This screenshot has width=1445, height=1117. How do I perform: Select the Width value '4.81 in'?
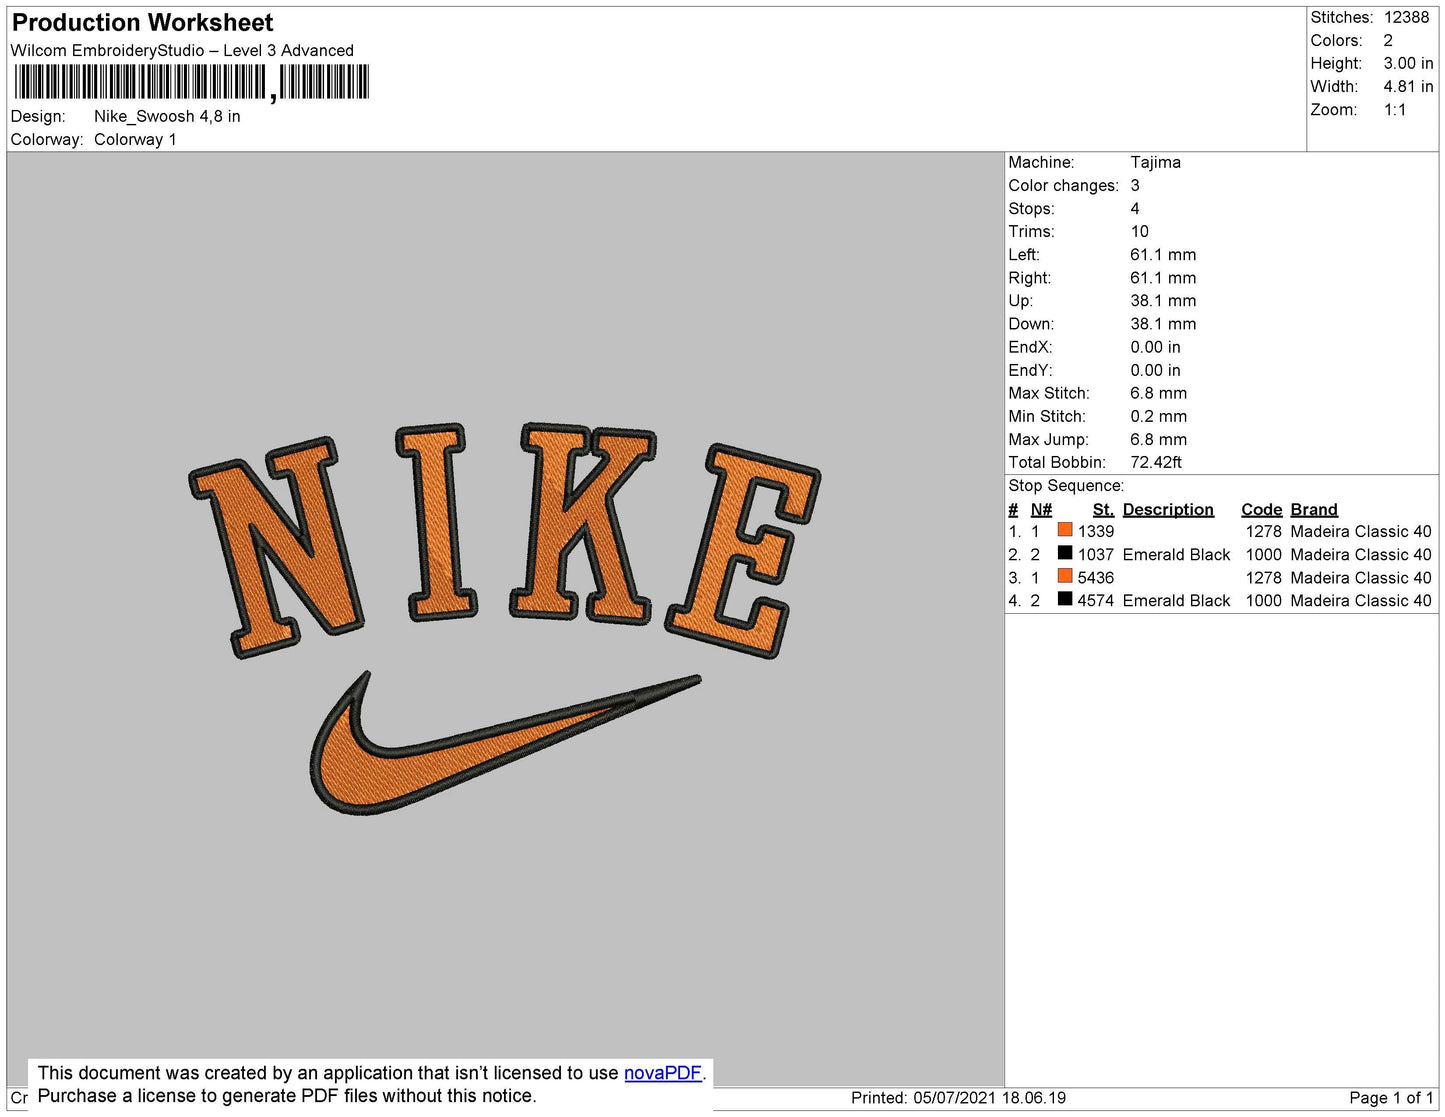point(1408,86)
